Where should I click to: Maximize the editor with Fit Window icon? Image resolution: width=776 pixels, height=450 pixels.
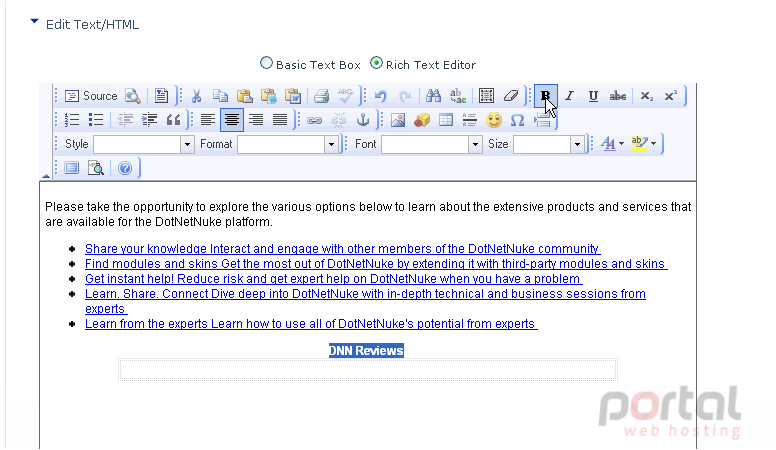(x=72, y=168)
